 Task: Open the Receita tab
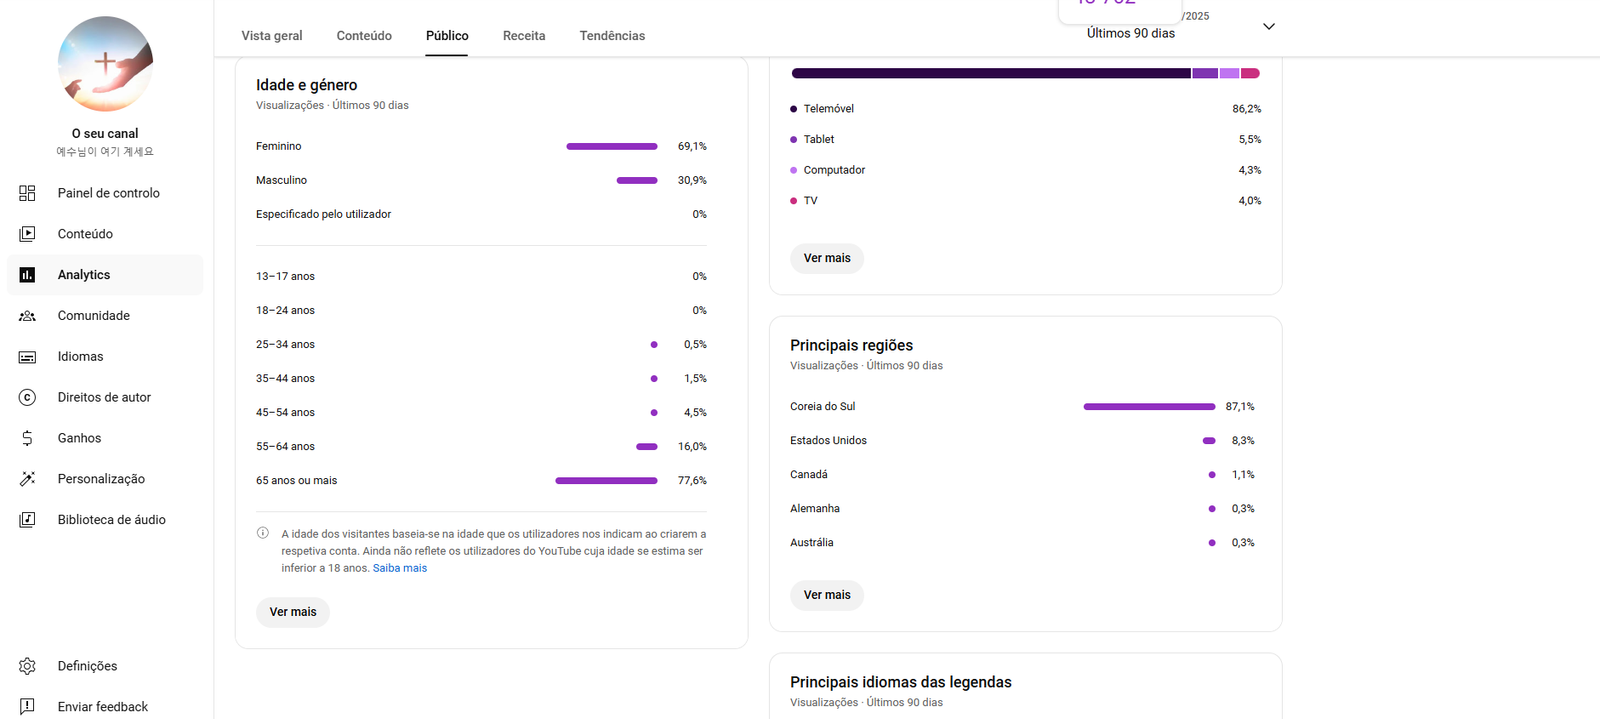click(524, 36)
